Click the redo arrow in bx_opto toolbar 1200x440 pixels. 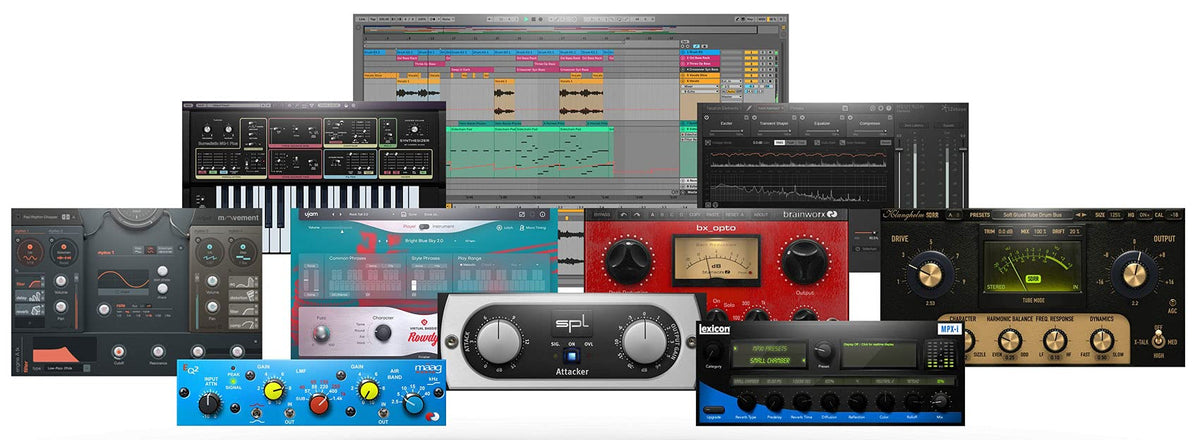click(x=639, y=214)
